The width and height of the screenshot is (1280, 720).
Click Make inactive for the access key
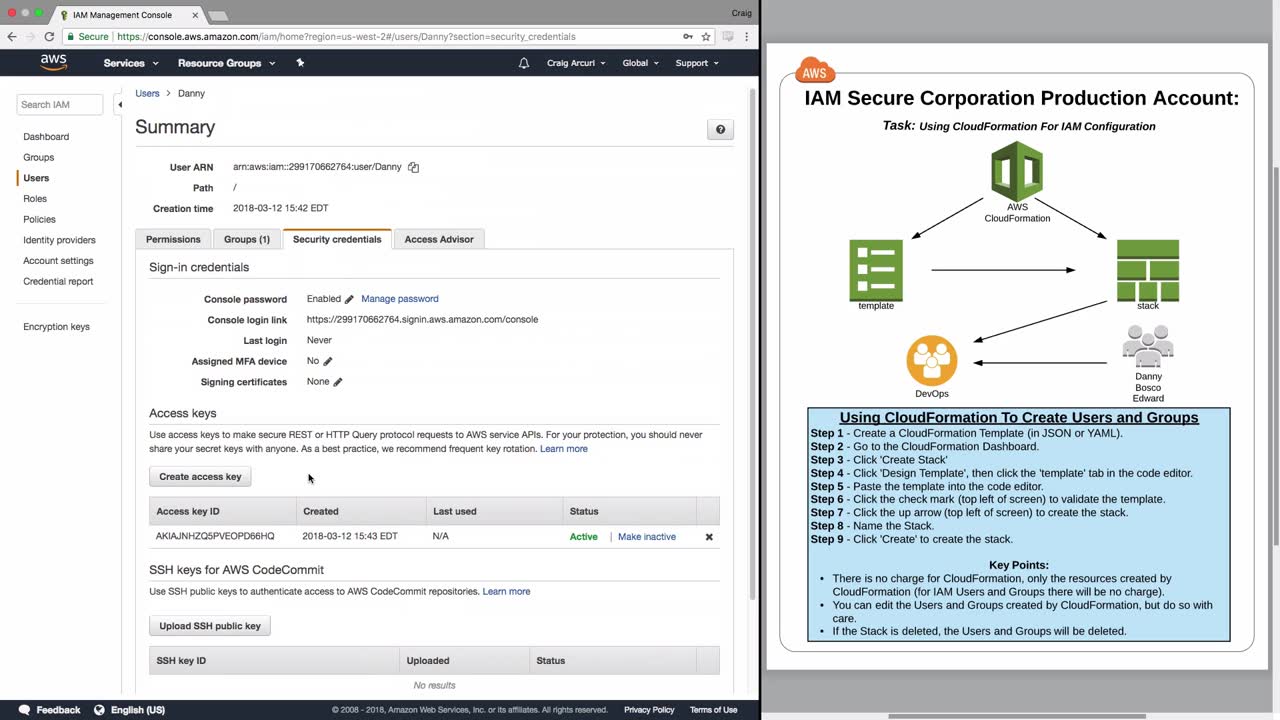647,537
